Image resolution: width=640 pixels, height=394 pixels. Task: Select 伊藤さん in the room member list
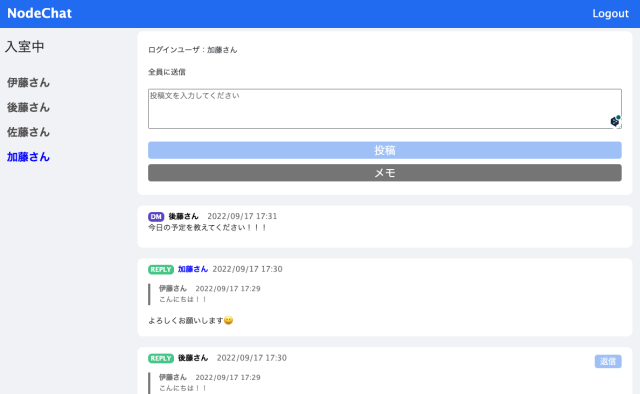pyautogui.click(x=28, y=83)
